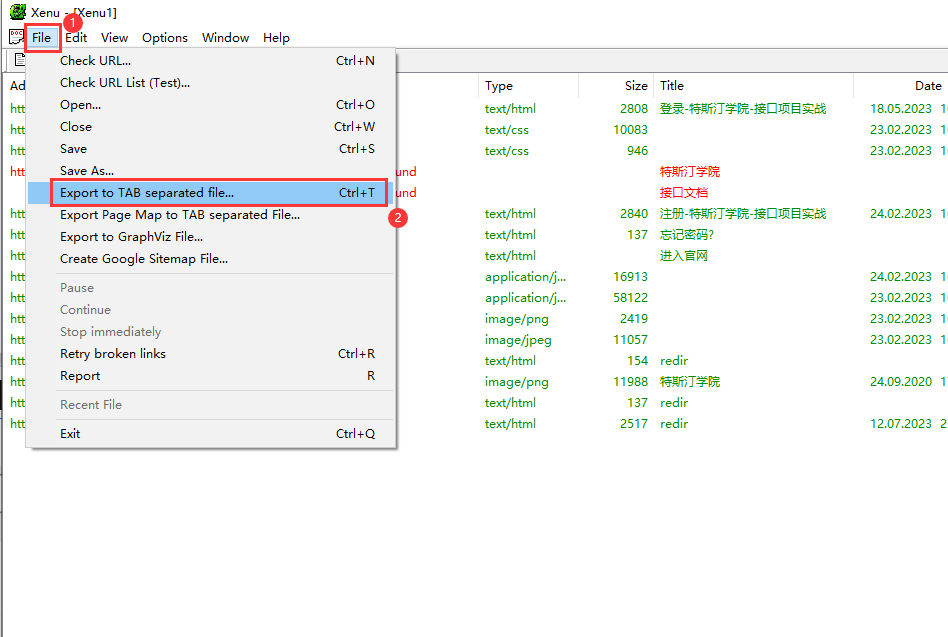Click the title 忘记密码?
Viewport: 948px width, 637px height.
[687, 234]
